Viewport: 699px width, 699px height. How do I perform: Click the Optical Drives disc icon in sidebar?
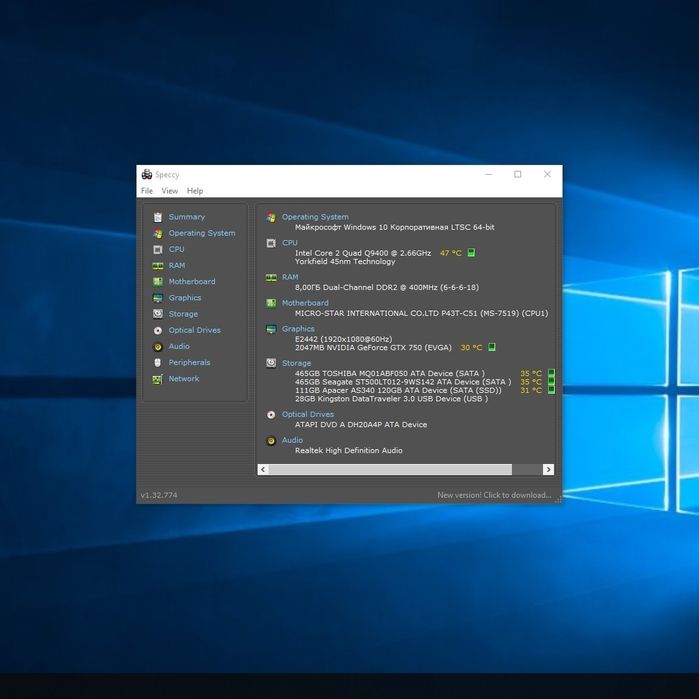pos(158,330)
